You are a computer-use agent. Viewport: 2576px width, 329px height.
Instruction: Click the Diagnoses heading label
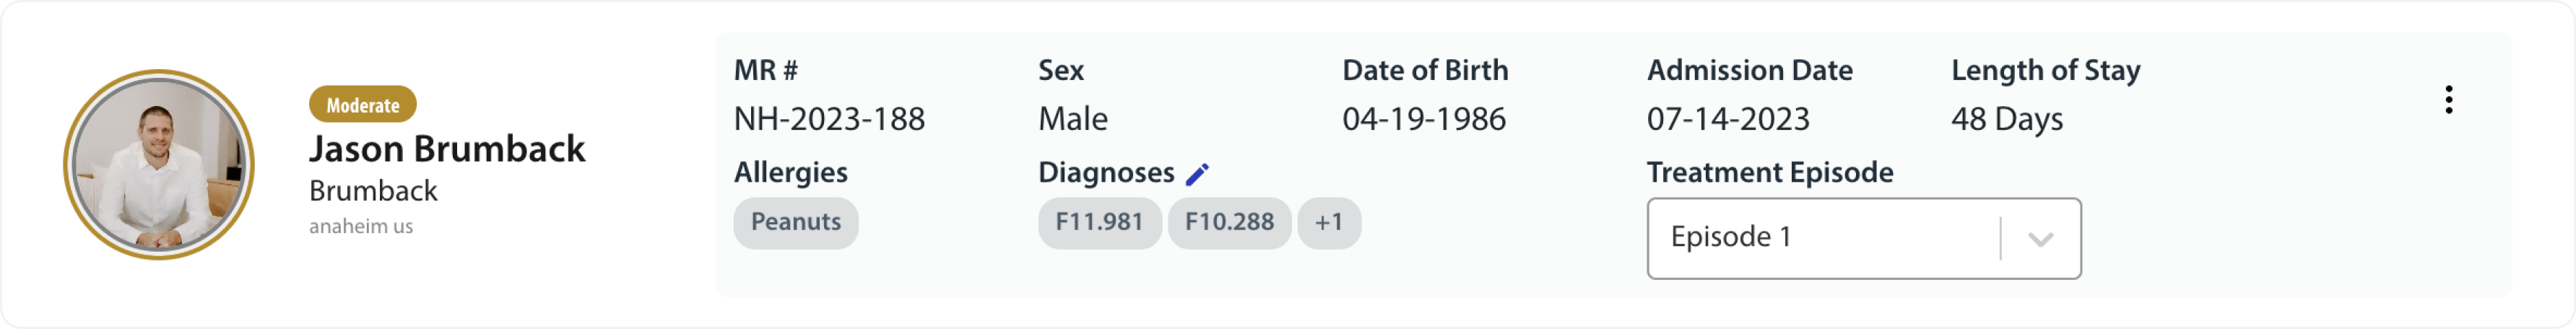click(x=1106, y=172)
